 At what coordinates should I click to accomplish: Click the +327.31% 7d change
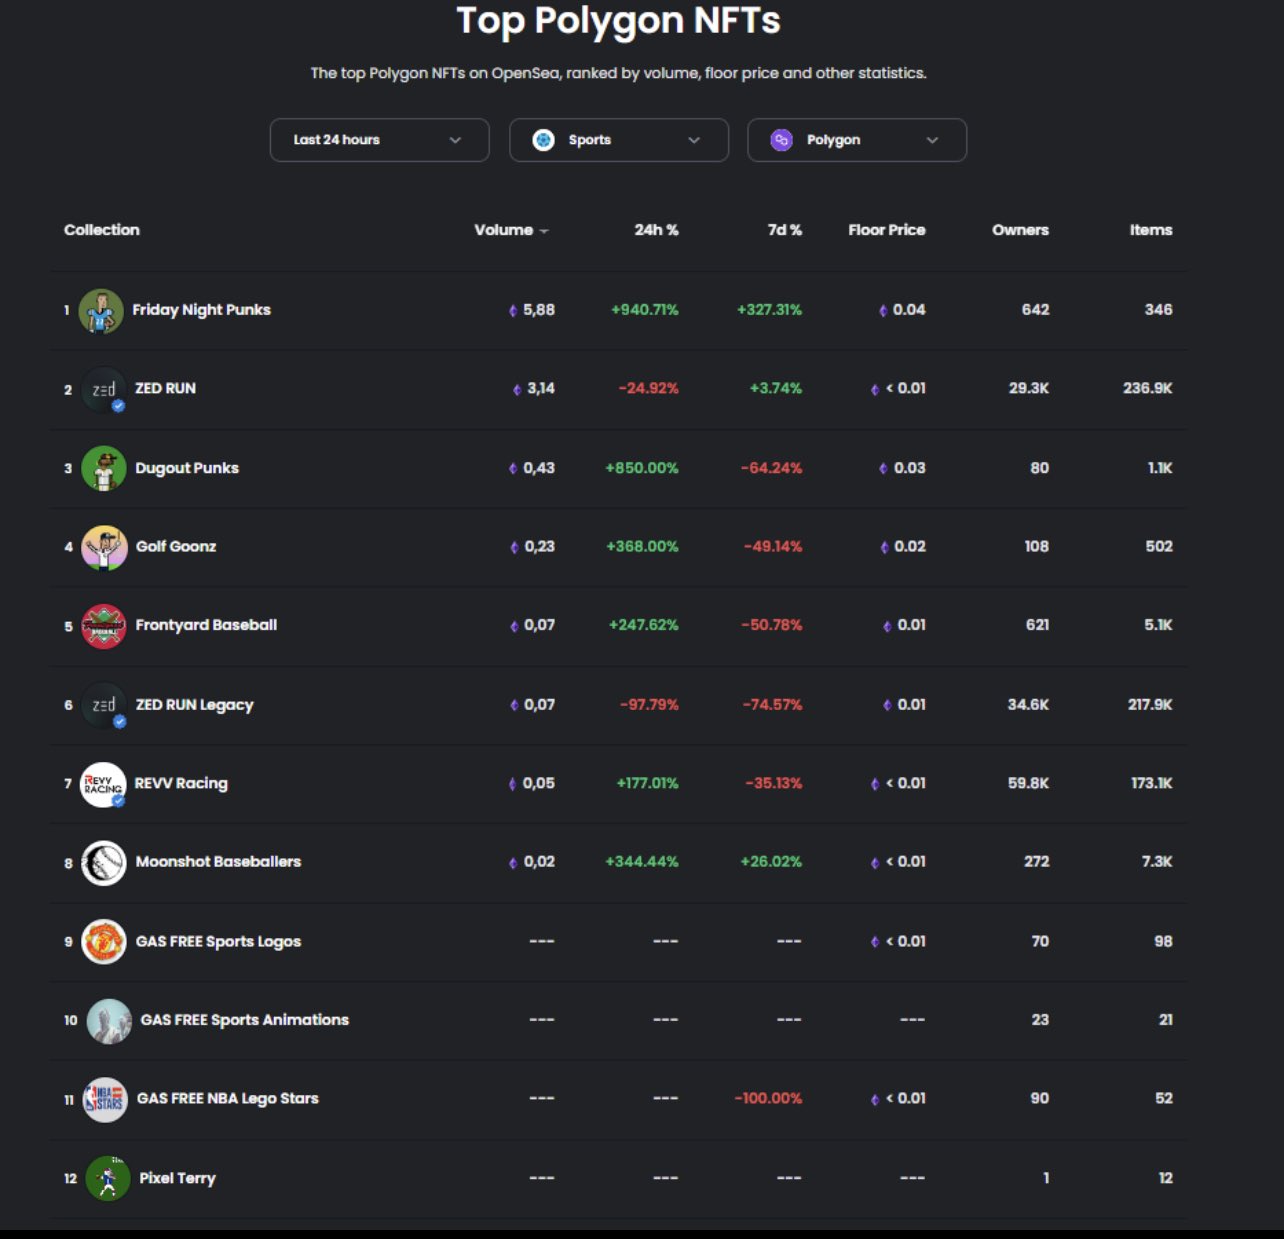(x=770, y=310)
